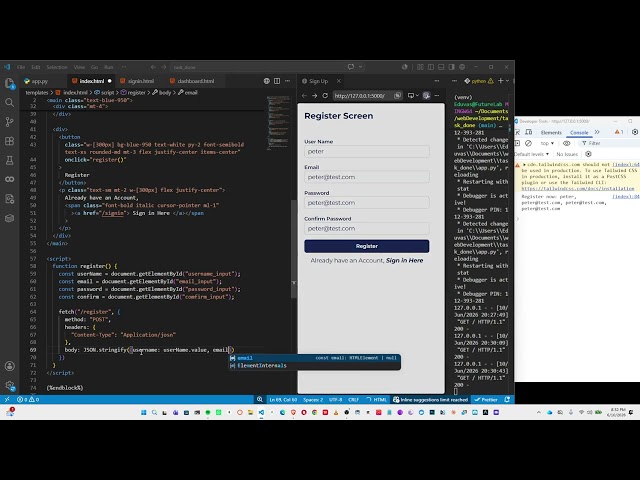Open DevTools console settings gear
The image size is (640, 480).
coord(588,154)
